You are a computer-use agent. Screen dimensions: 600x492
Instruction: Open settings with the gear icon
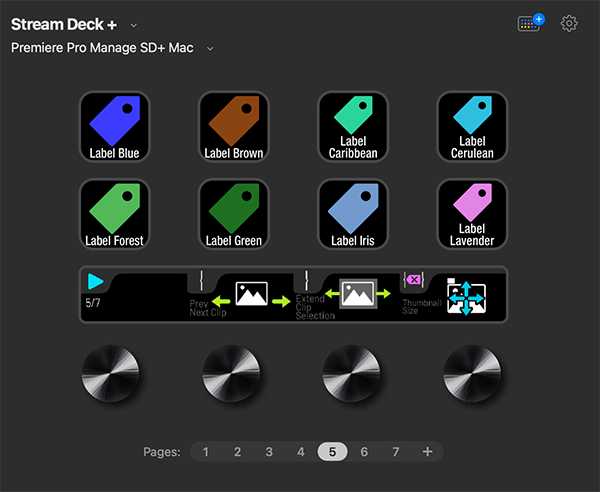[x=569, y=24]
